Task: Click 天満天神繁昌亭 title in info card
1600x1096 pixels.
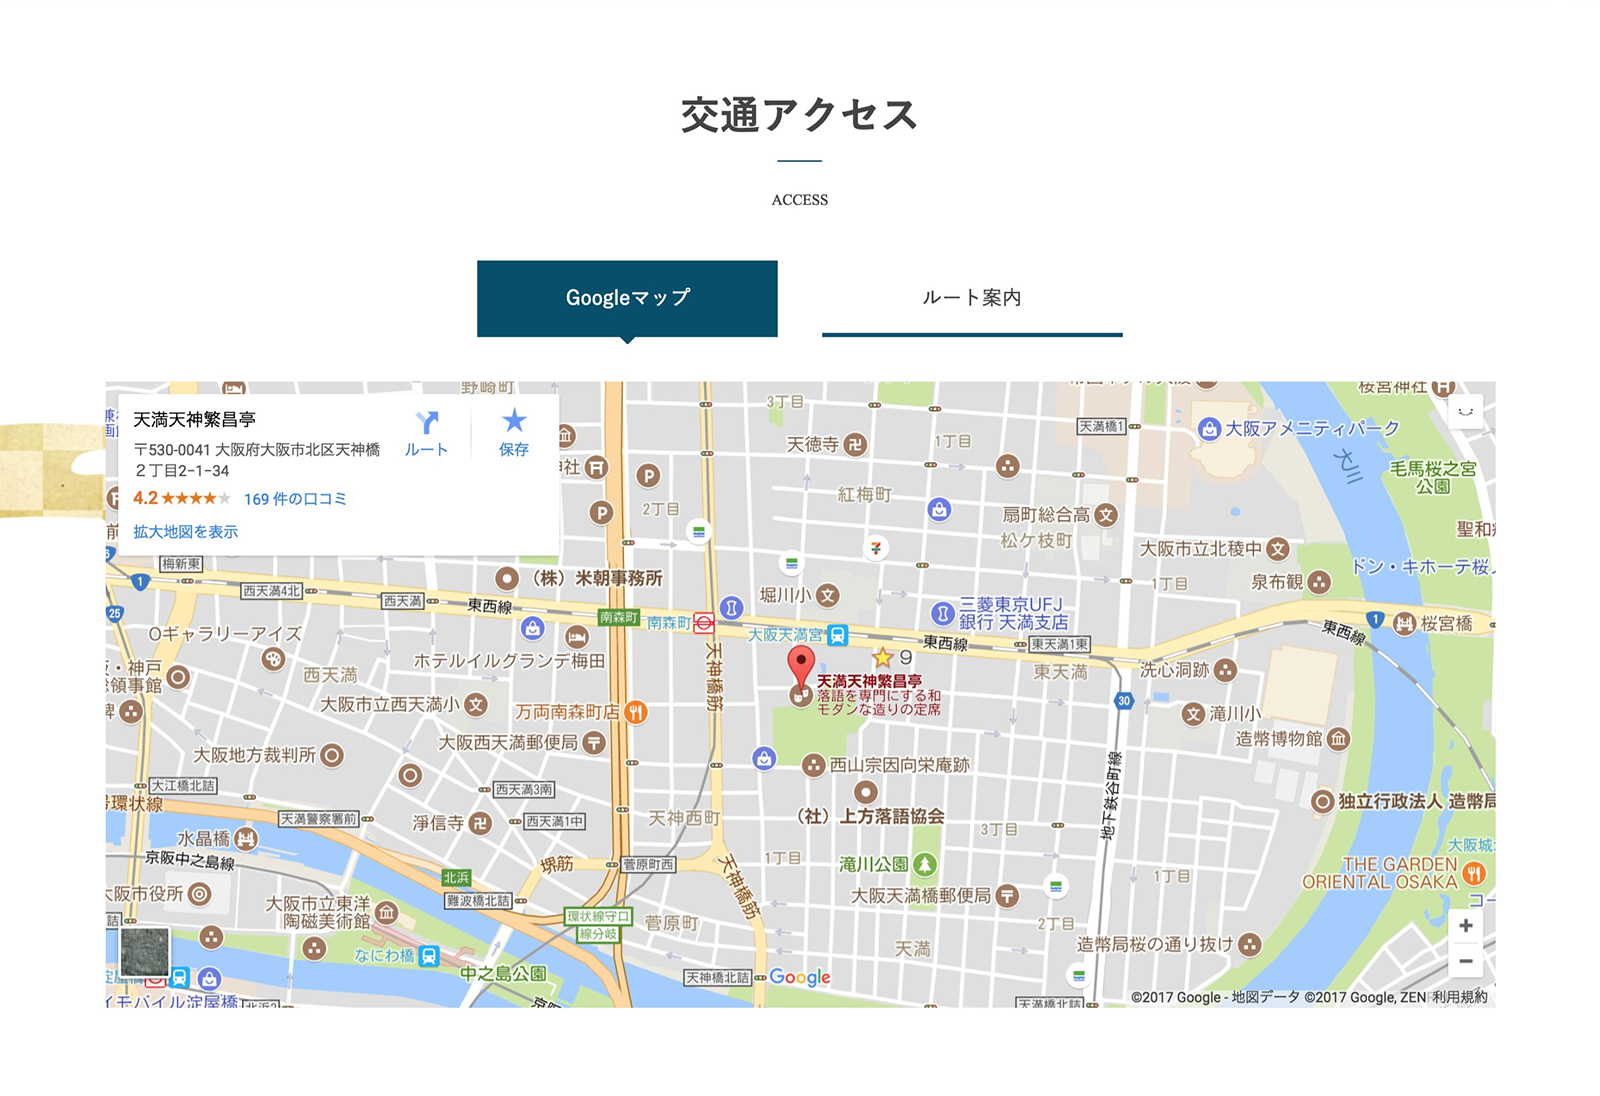Action: coord(195,420)
